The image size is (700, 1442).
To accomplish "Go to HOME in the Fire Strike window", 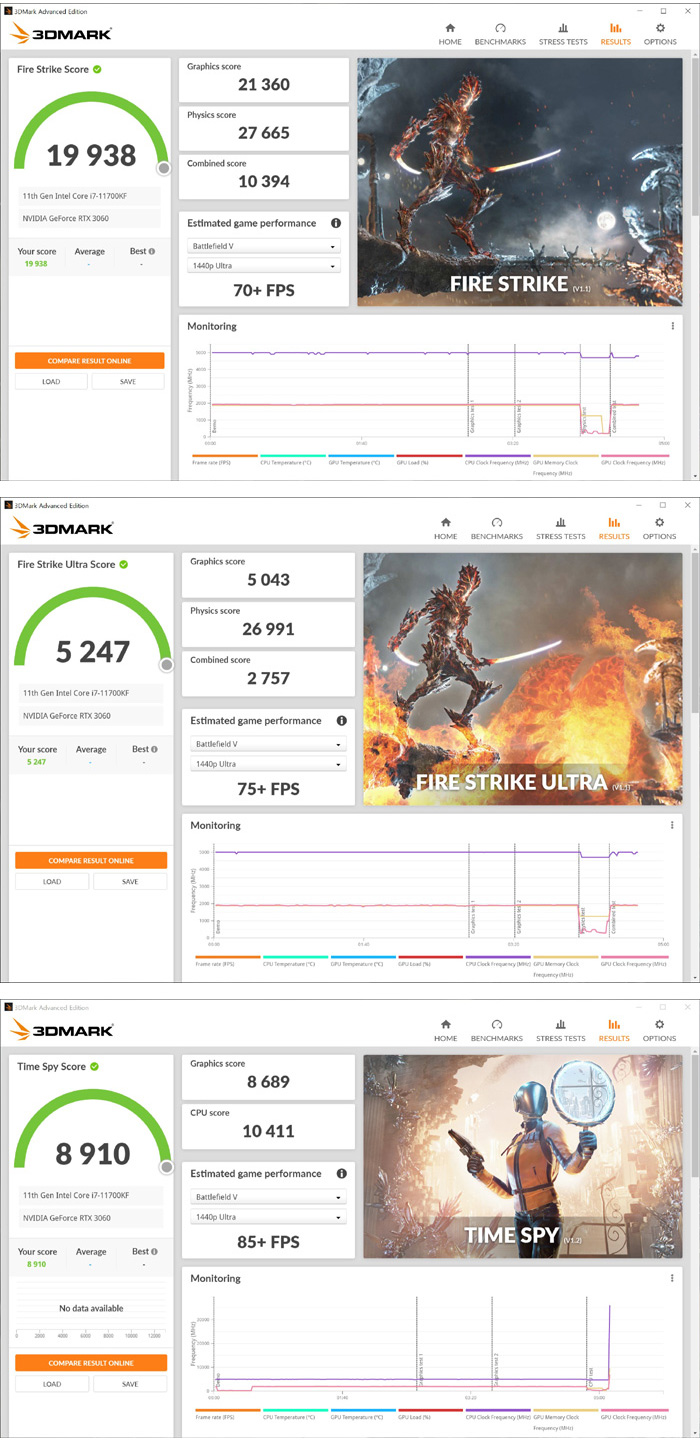I will 449,34.
